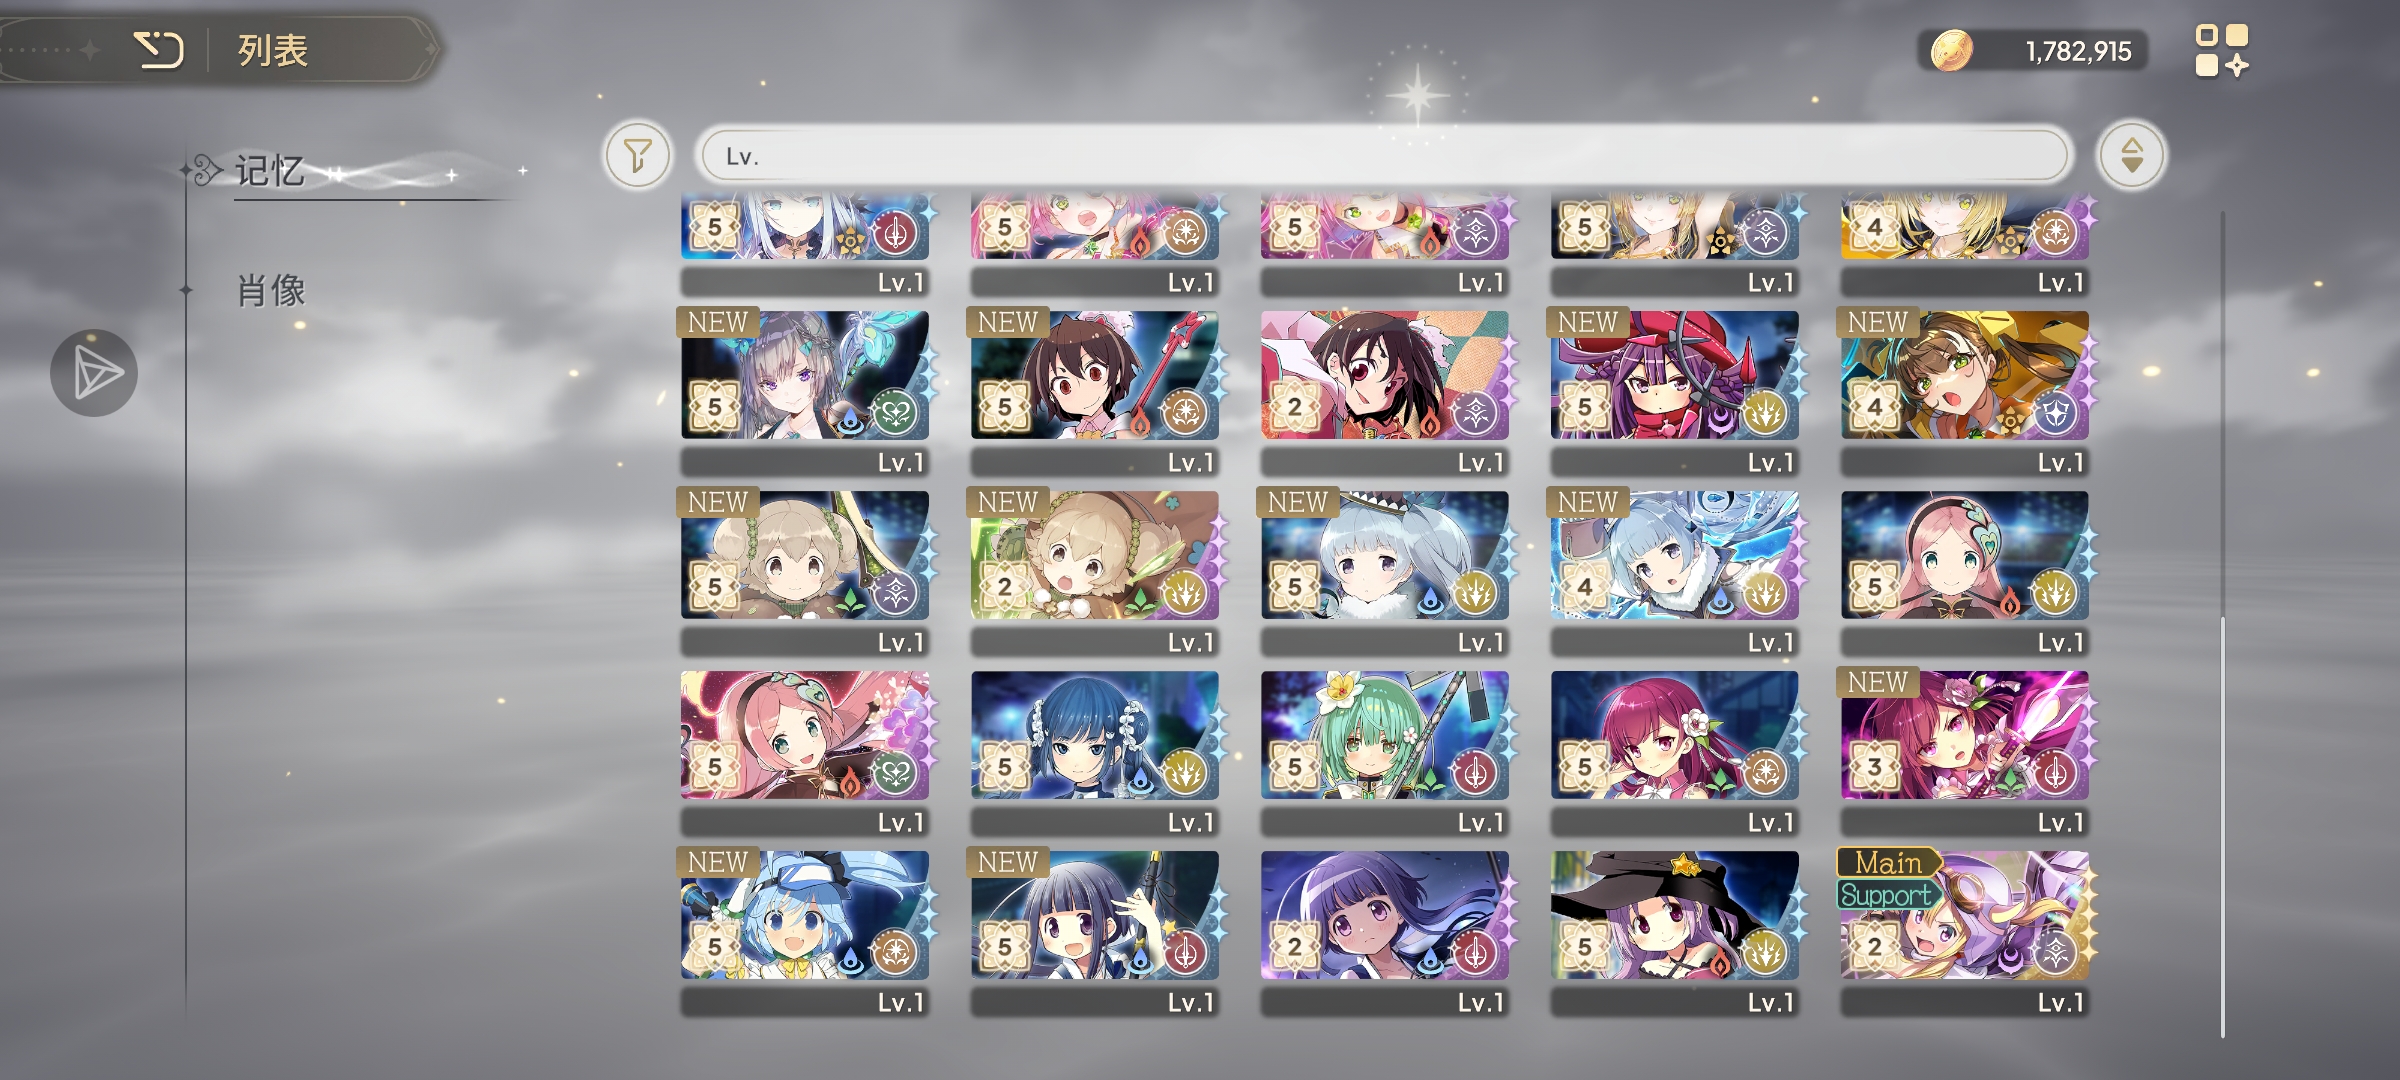
Task: Switch to the 肖像 tab
Action: coord(271,291)
